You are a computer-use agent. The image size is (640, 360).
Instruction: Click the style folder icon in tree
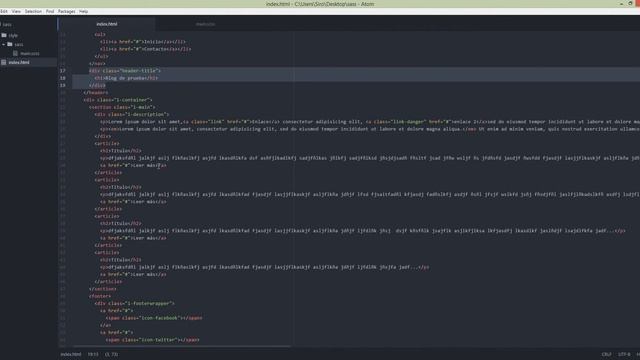[x=4, y=36]
